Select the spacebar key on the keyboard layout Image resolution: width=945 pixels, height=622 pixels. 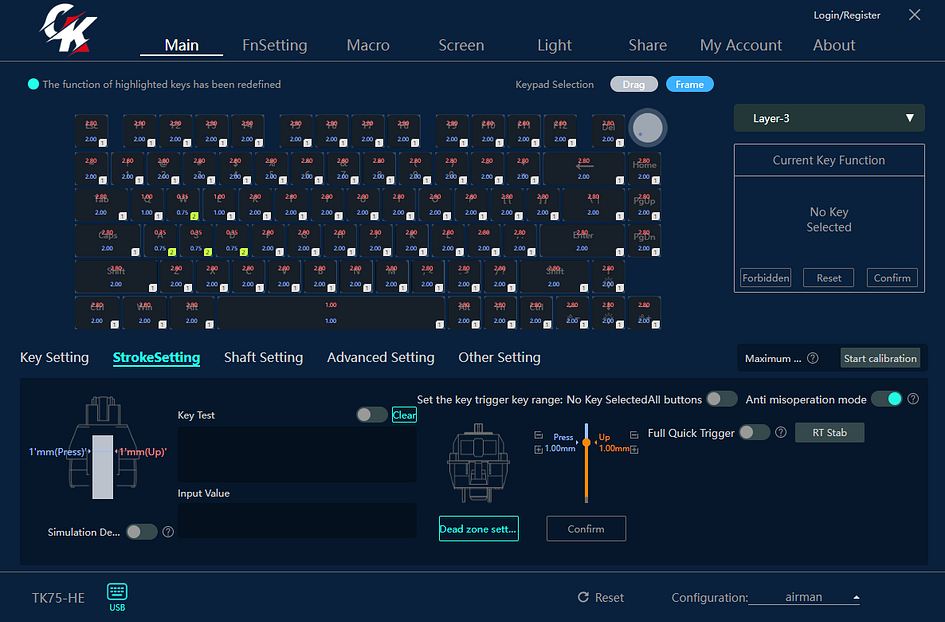331,313
